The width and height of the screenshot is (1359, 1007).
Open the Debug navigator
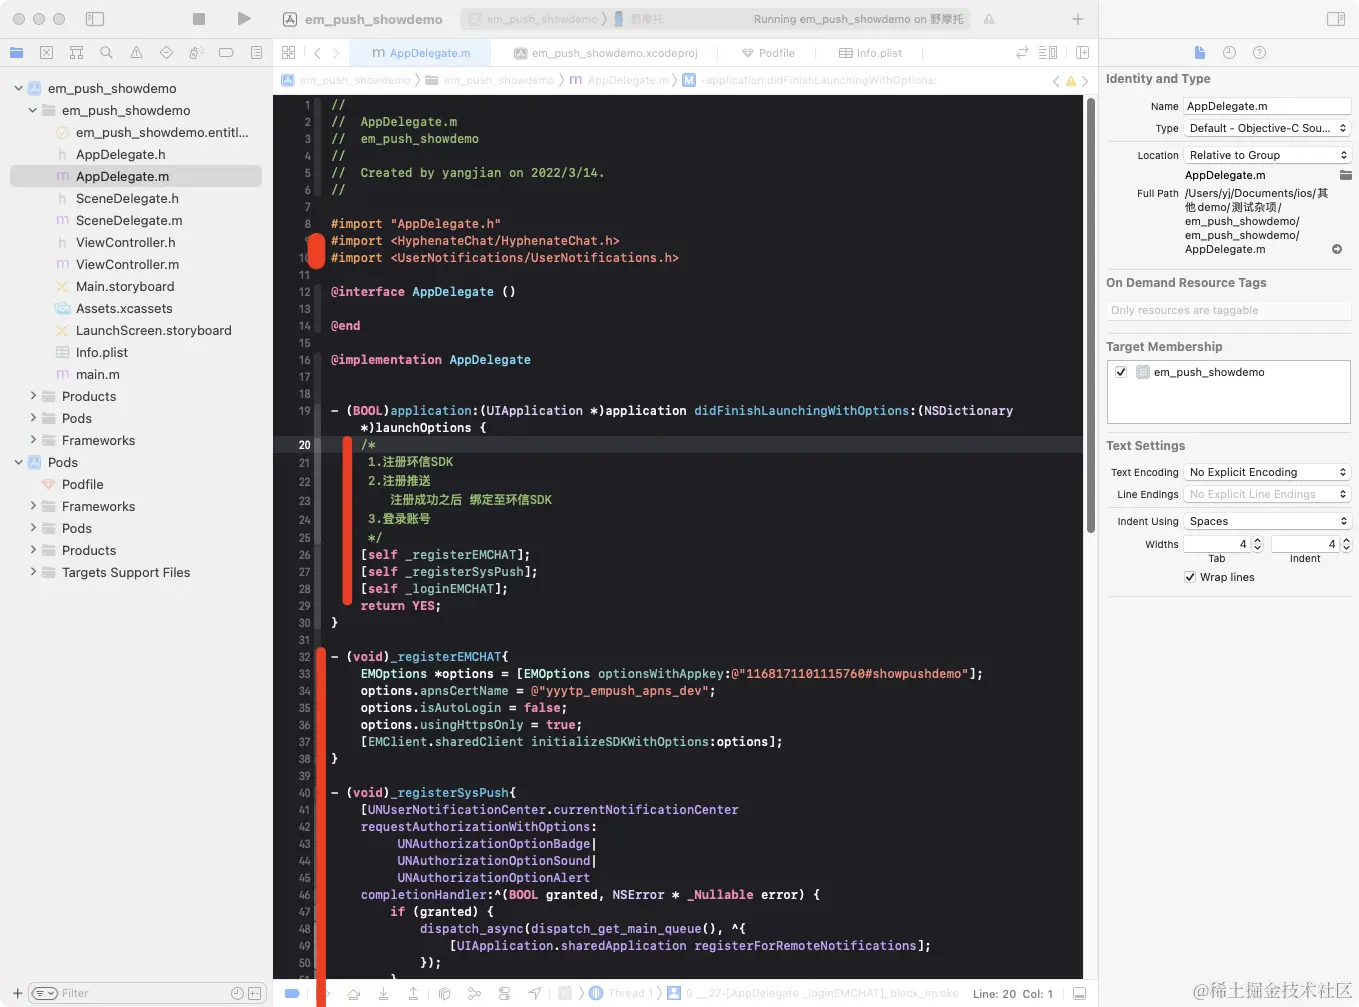point(196,53)
